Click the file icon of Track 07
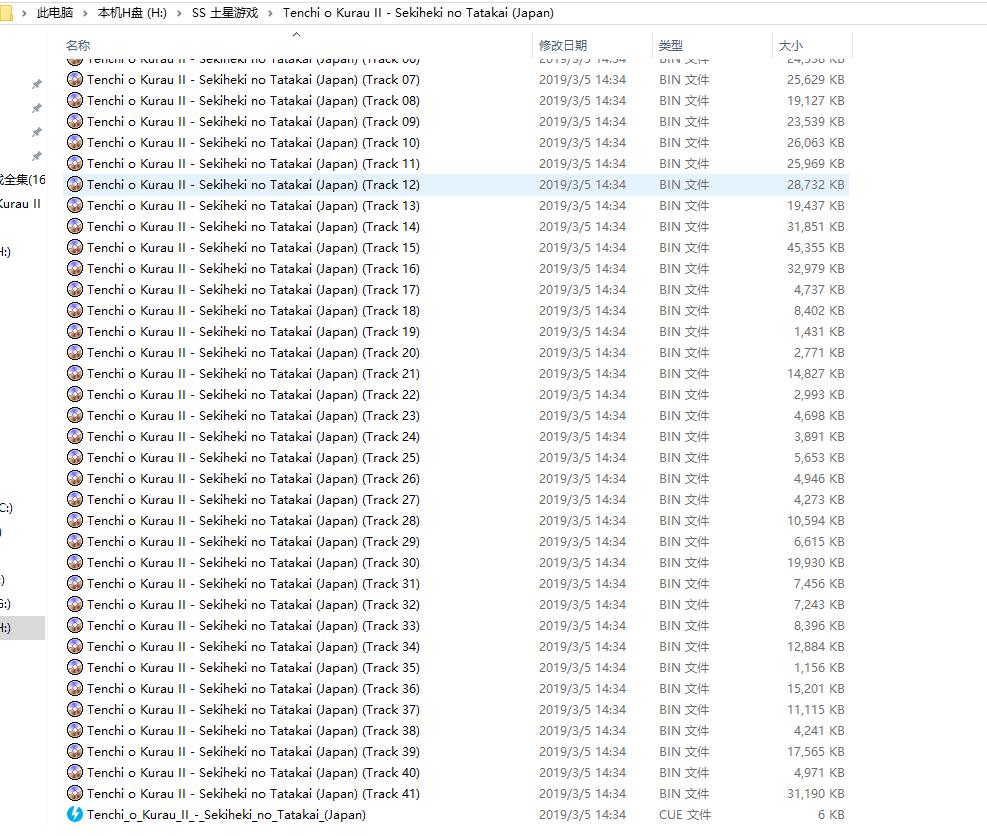 pyautogui.click(x=75, y=79)
